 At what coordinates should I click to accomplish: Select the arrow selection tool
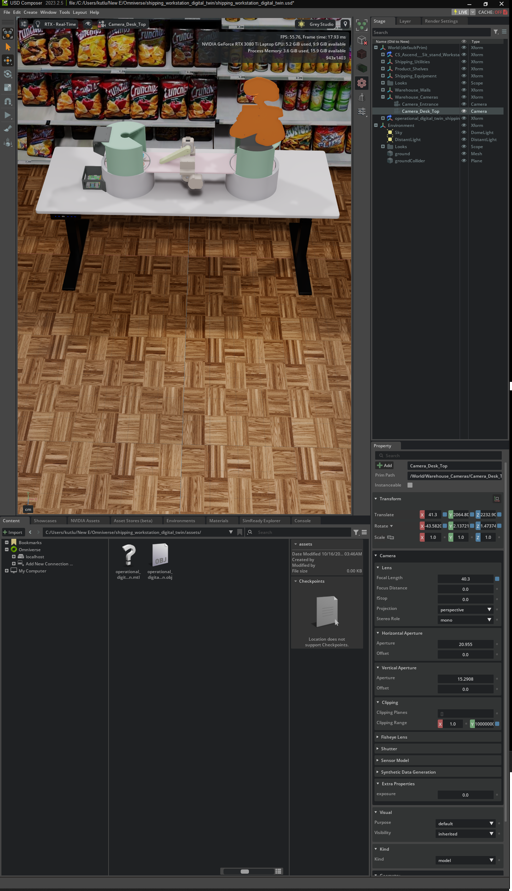[x=7, y=47]
